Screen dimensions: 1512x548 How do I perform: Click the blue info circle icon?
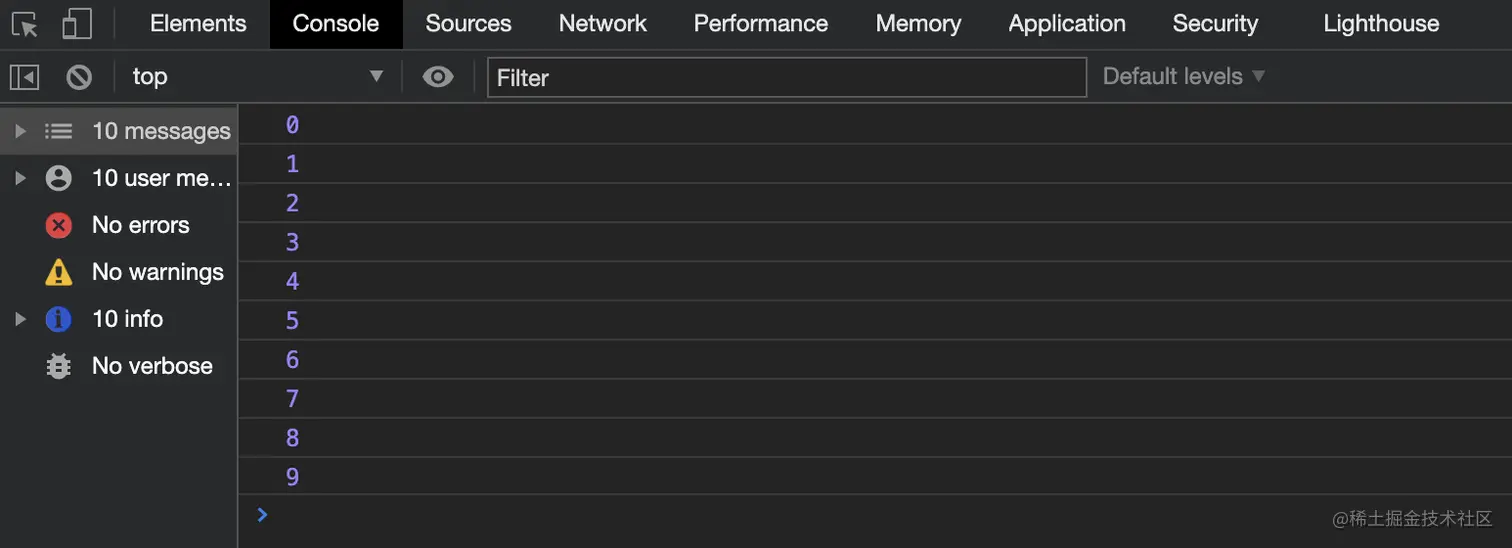[59, 319]
